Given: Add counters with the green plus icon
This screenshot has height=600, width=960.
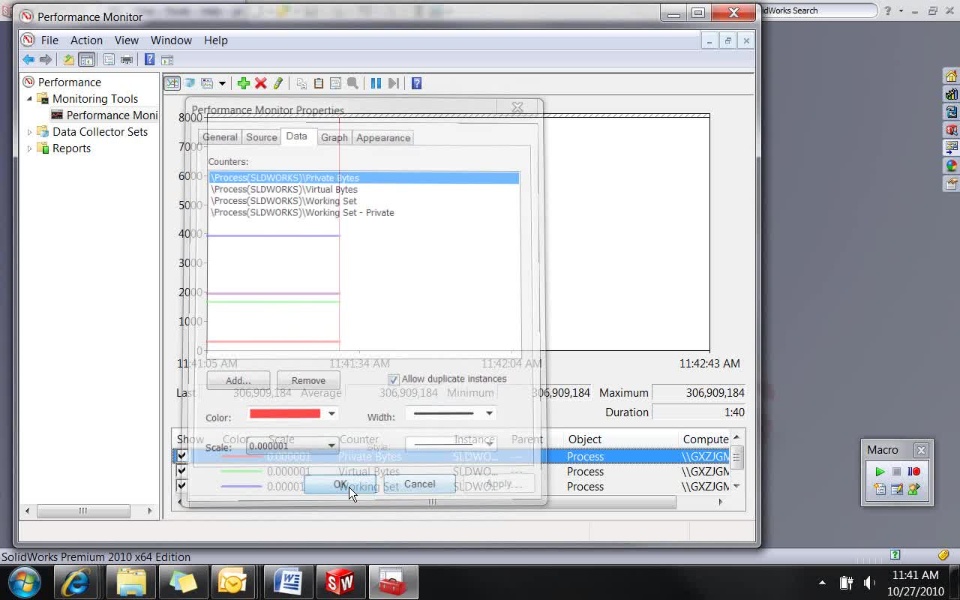Looking at the screenshot, I should 244,83.
